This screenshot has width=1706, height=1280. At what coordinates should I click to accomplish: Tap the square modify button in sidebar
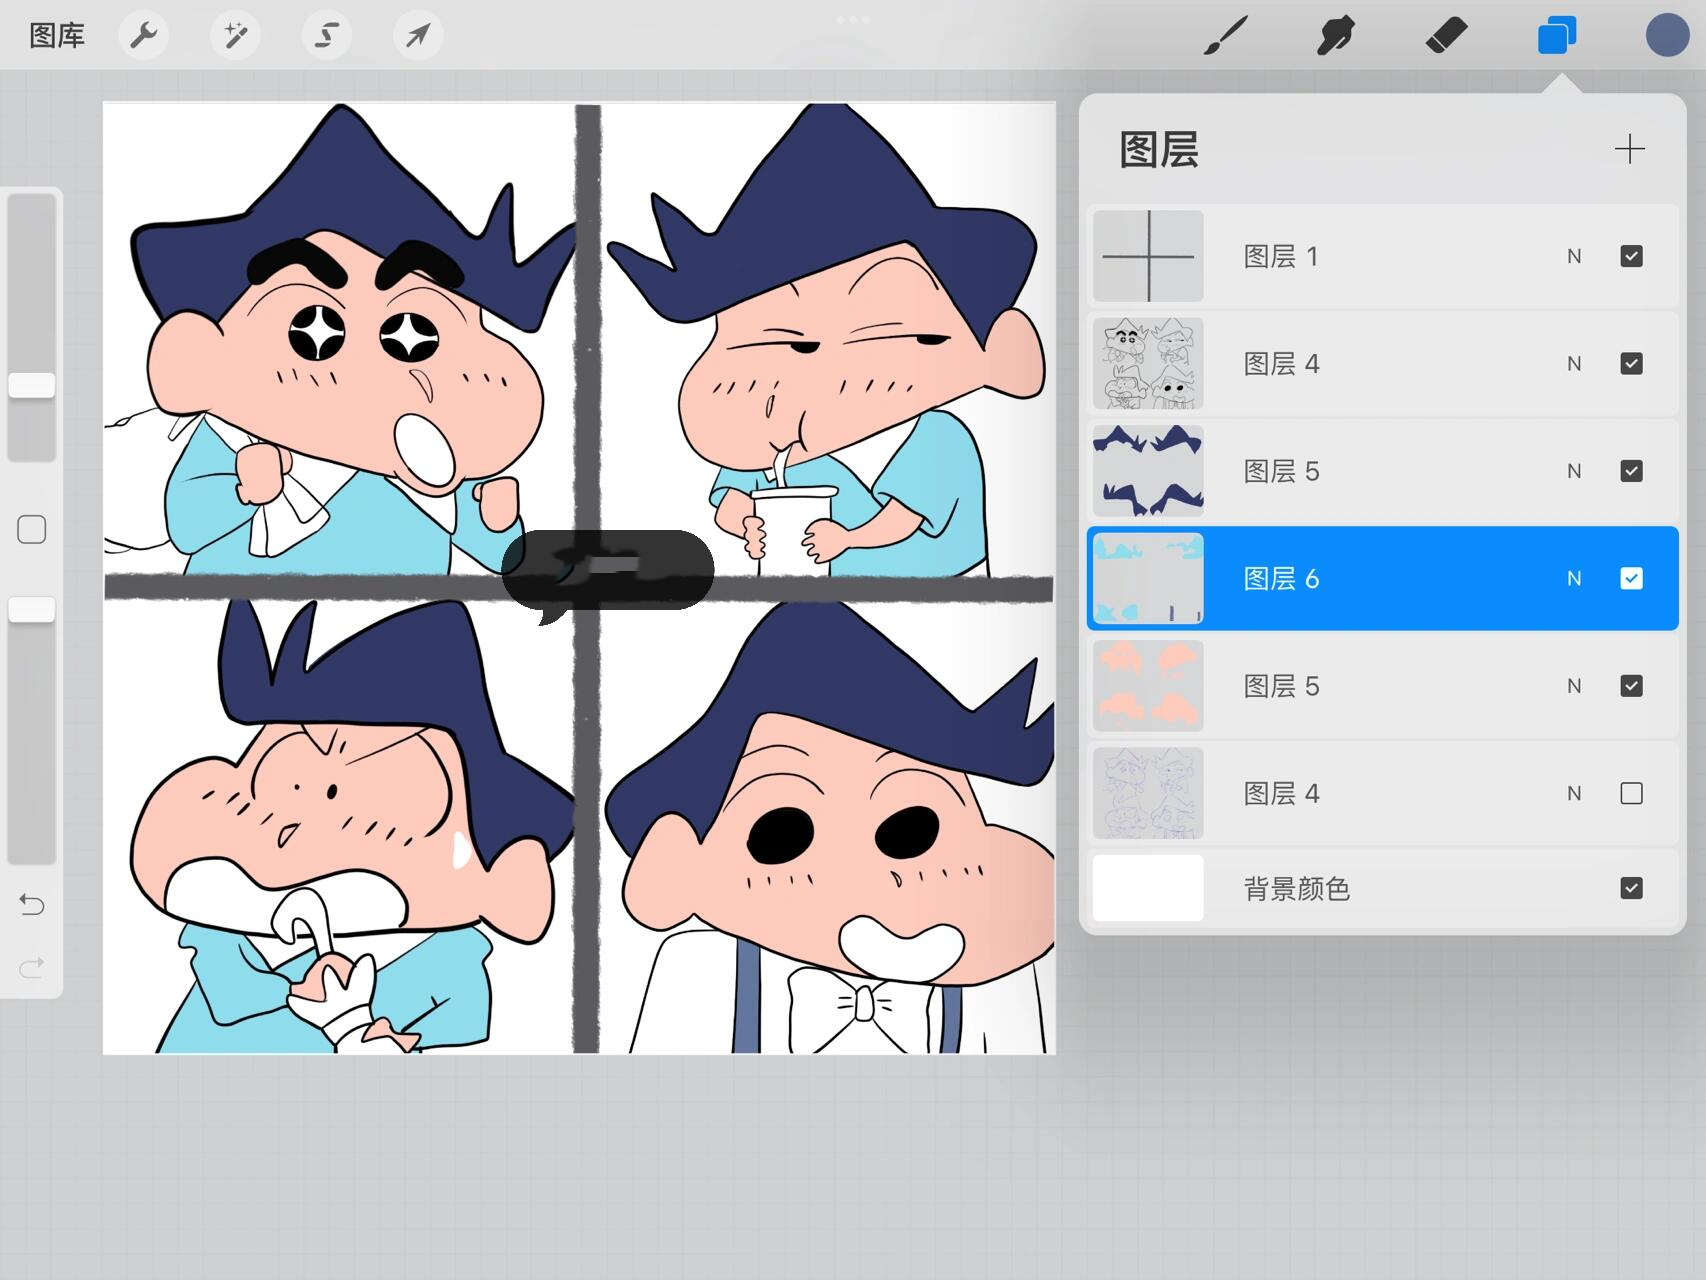[x=32, y=529]
